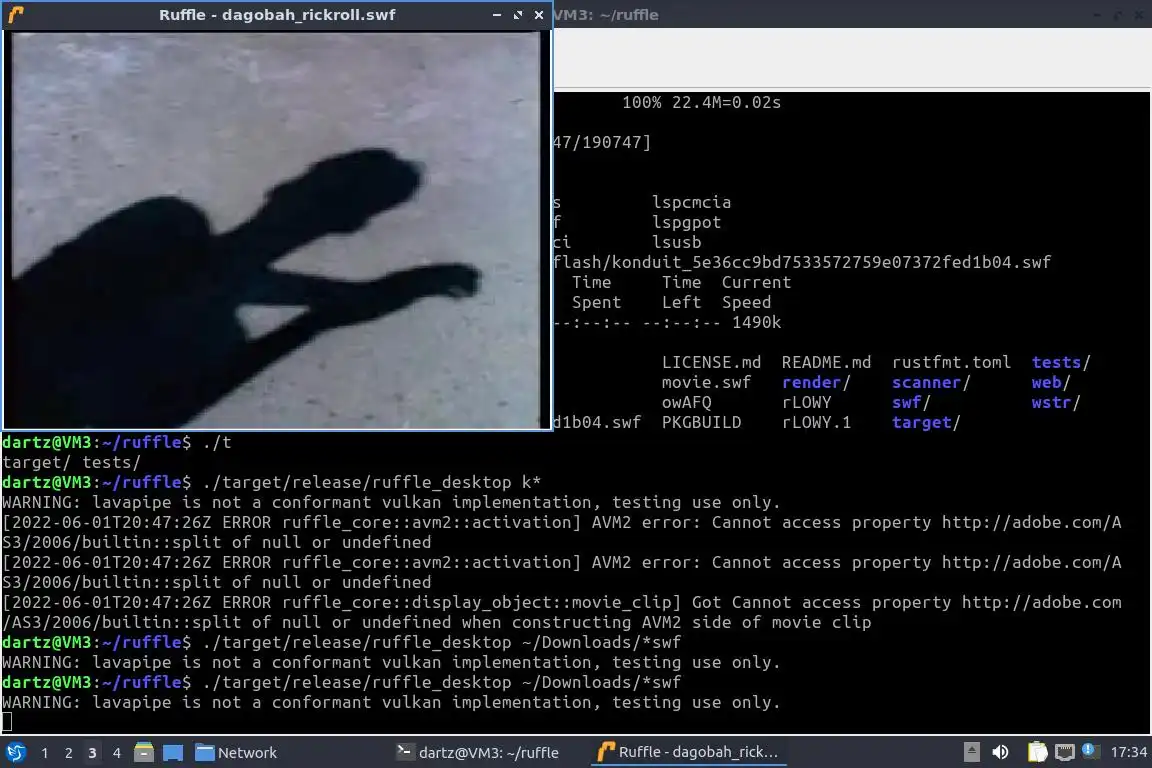The image size is (1152, 768).
Task: Click lspcmcia in terminal output
Action: pyautogui.click(x=691, y=202)
